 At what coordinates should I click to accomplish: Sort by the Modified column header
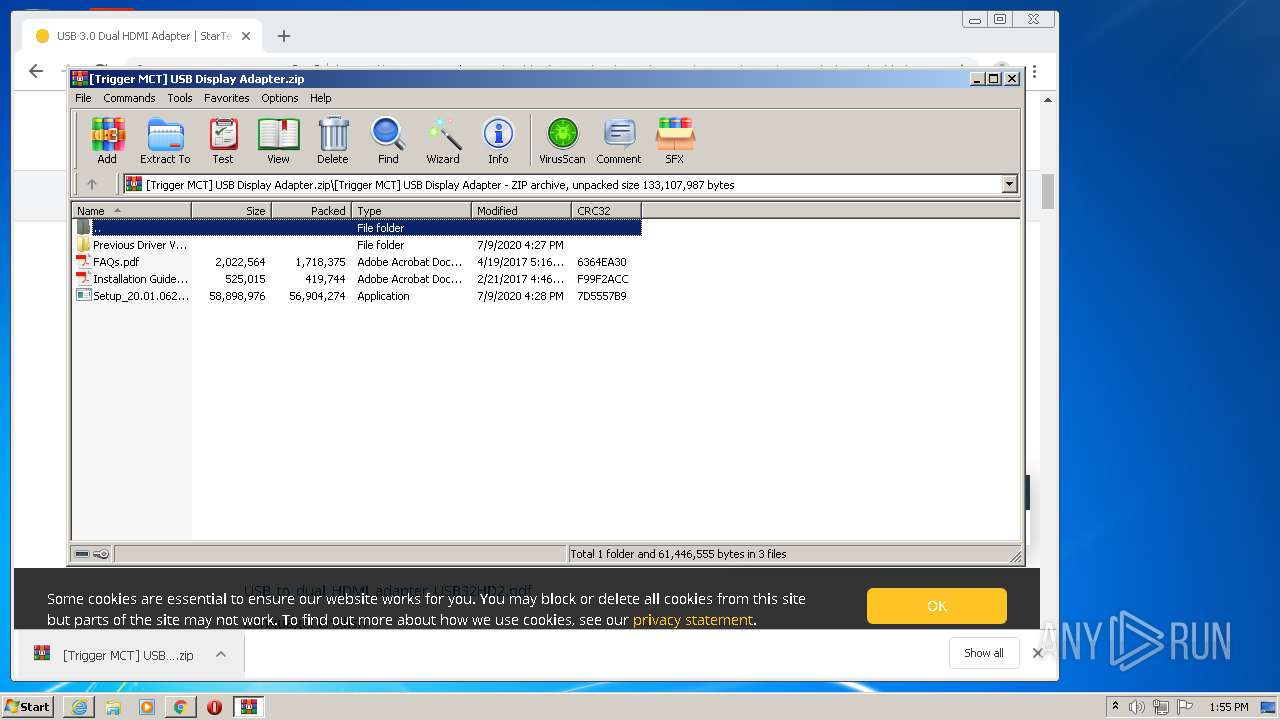[521, 210]
